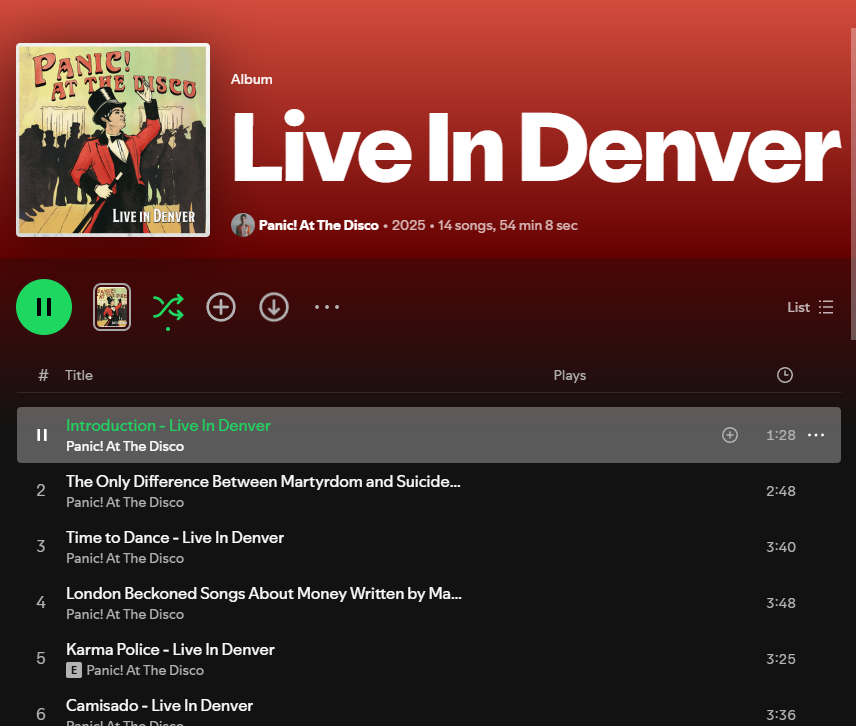Click the vertical scrollbar on the right
The width and height of the screenshot is (856, 726).
pos(853,183)
